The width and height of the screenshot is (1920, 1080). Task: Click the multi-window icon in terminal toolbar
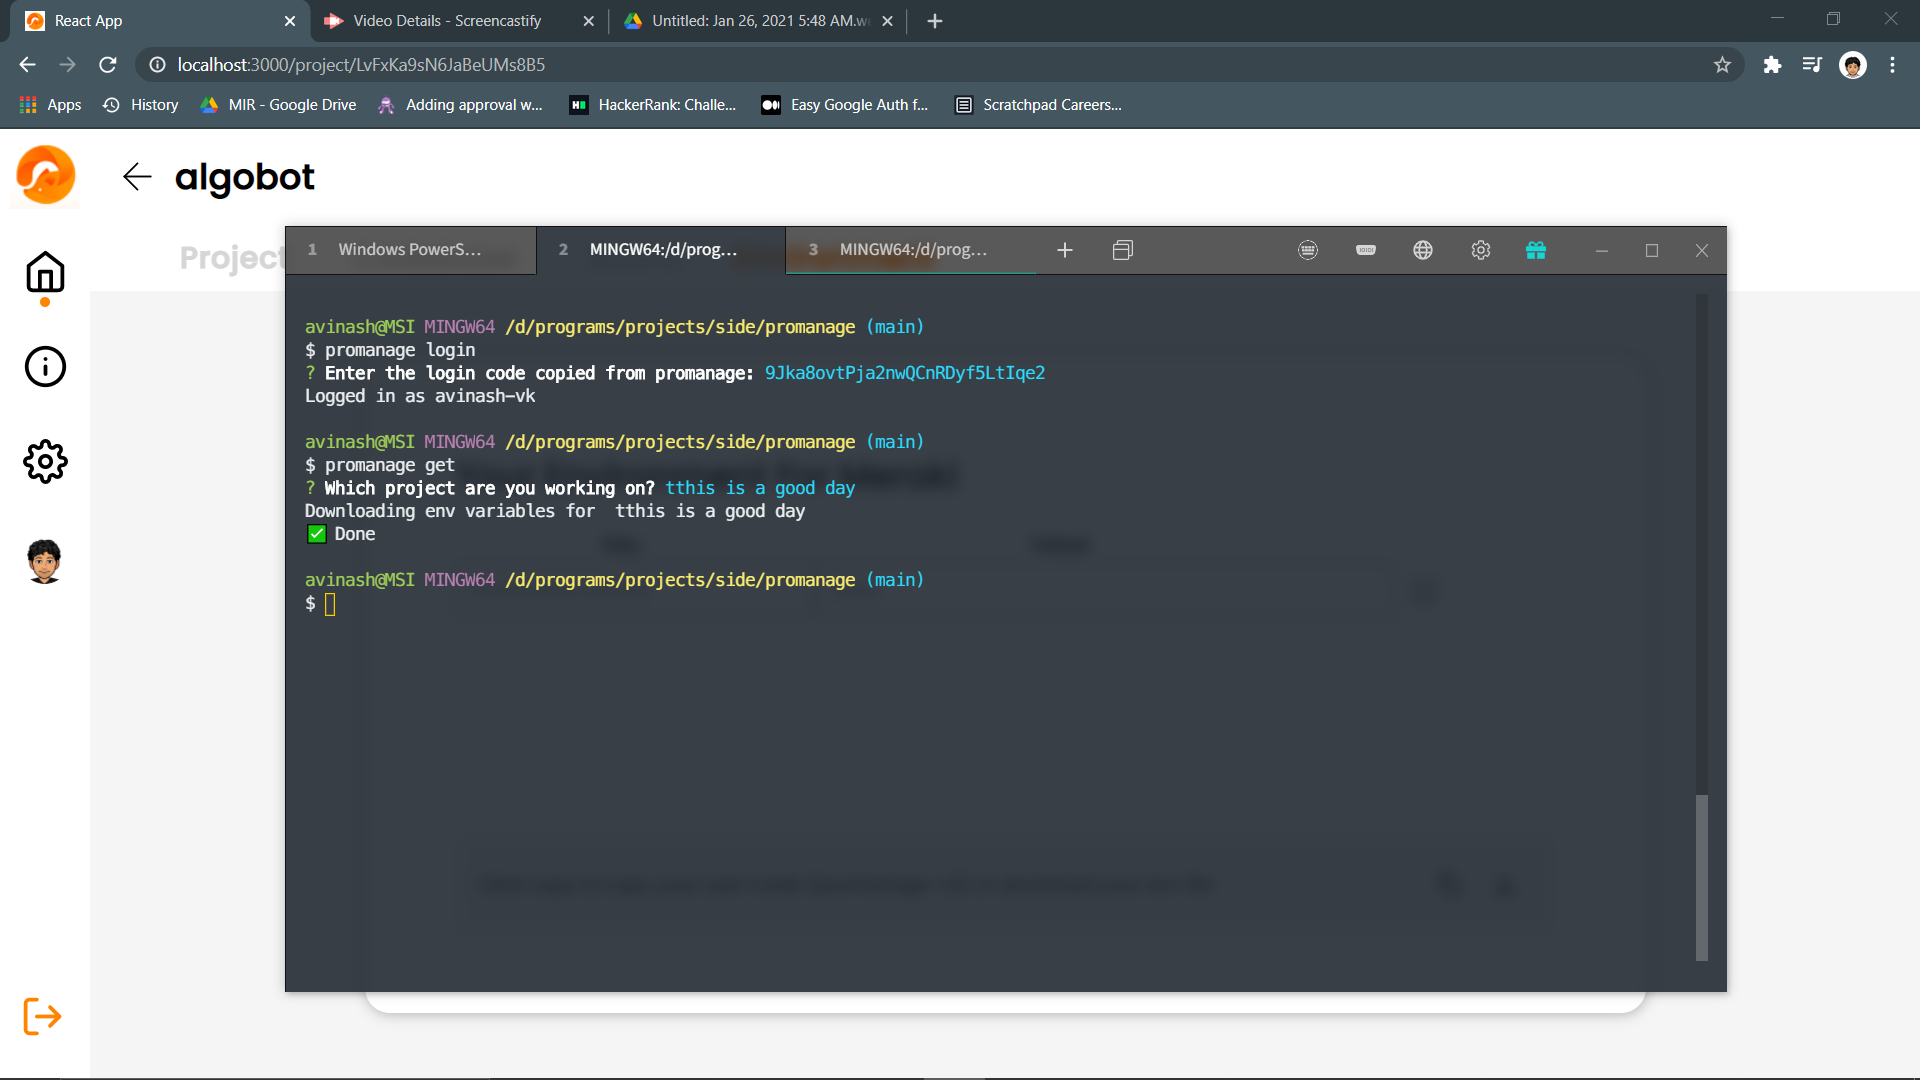tap(1122, 250)
